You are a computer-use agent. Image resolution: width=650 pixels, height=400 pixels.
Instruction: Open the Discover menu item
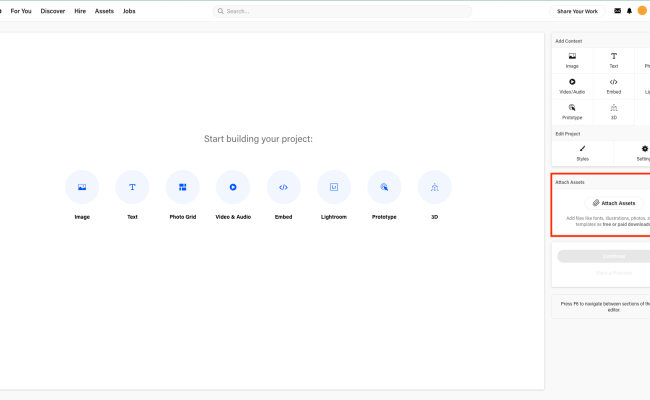[x=53, y=11]
